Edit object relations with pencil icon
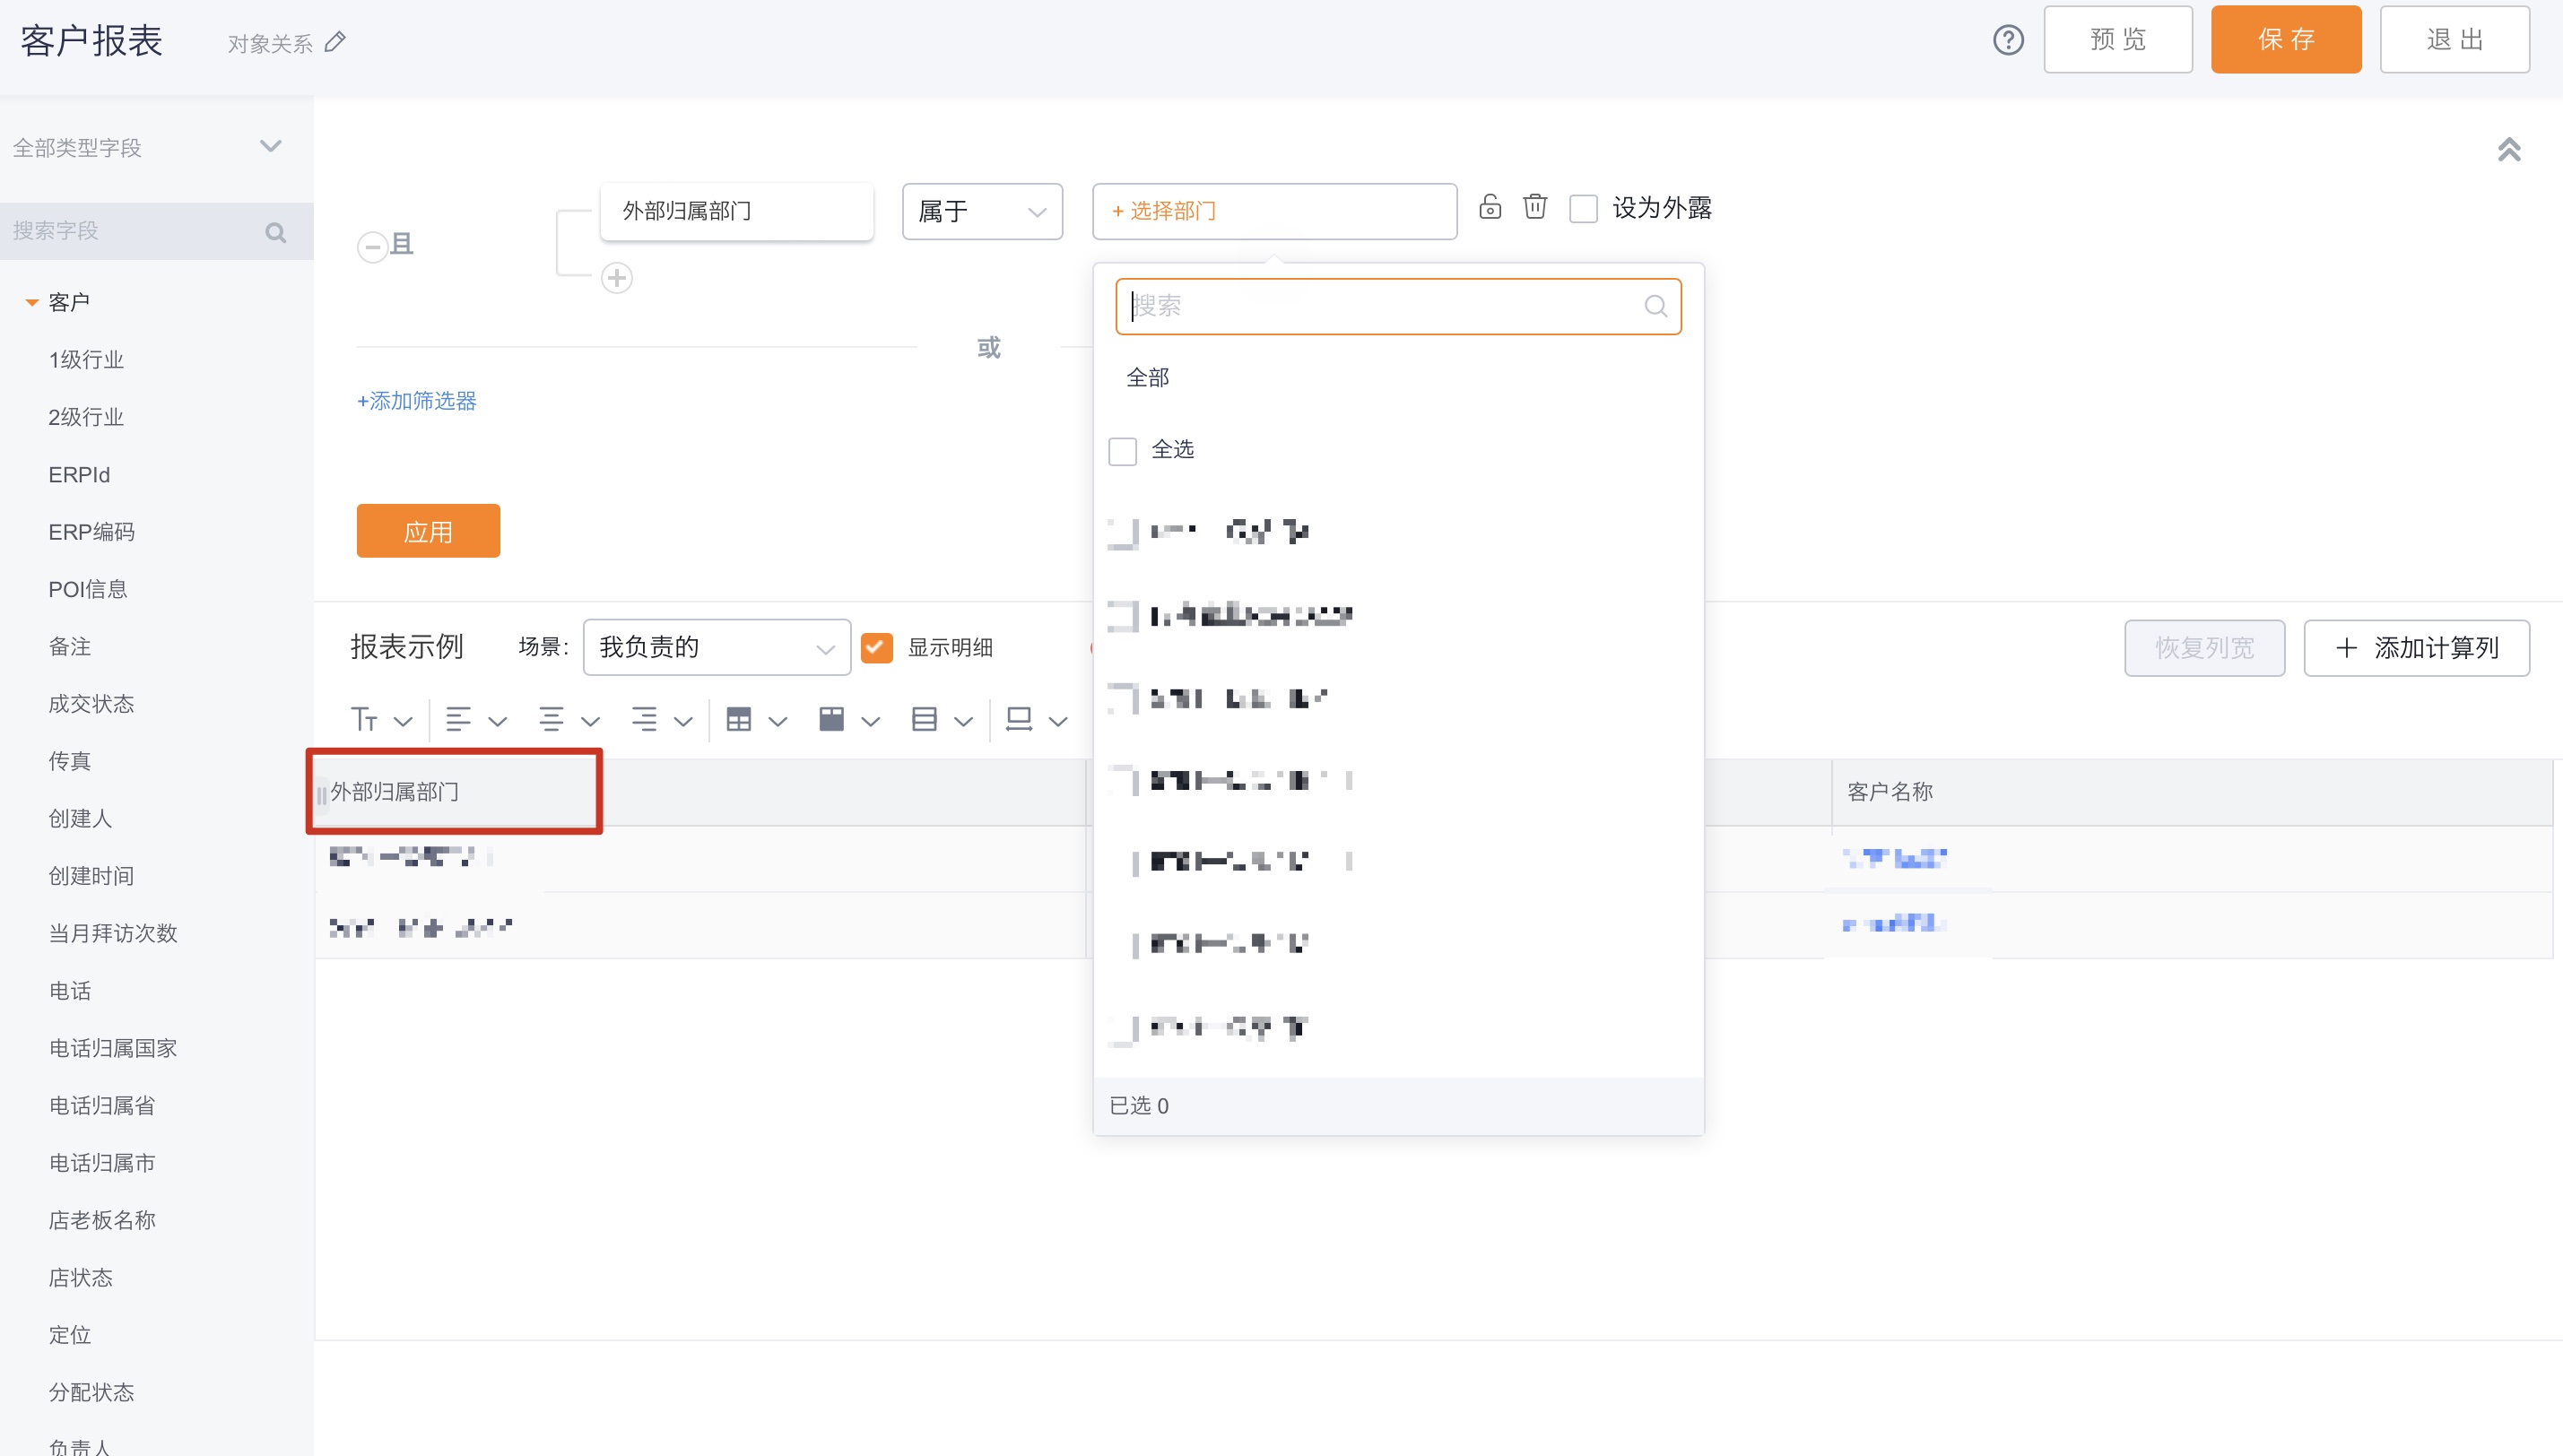This screenshot has width=2563, height=1456. [336, 40]
